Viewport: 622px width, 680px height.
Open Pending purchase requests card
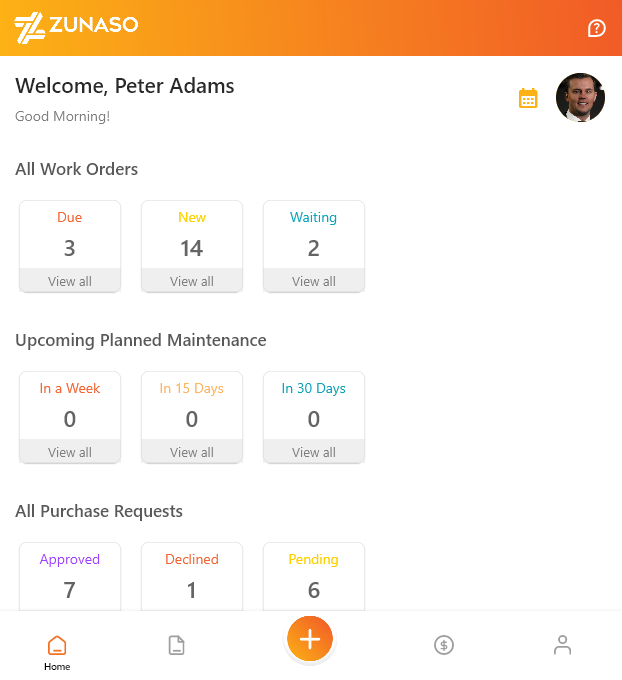pos(314,576)
